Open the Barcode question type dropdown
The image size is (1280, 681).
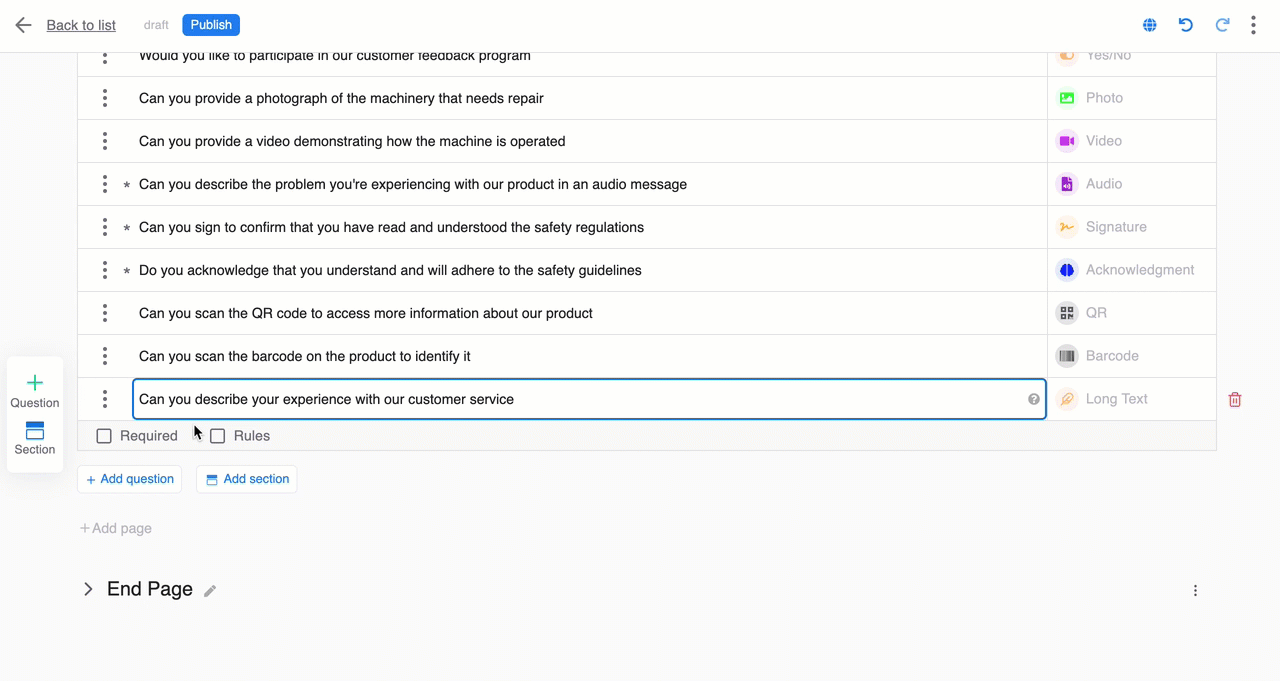click(x=1131, y=356)
